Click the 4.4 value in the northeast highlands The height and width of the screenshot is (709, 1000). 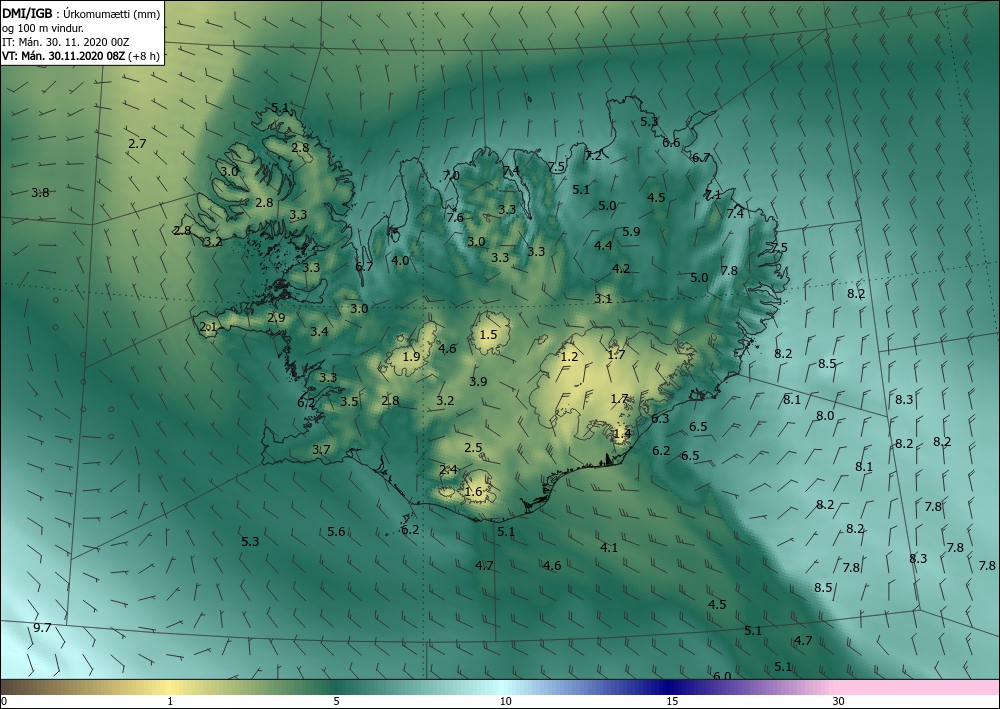click(x=603, y=245)
